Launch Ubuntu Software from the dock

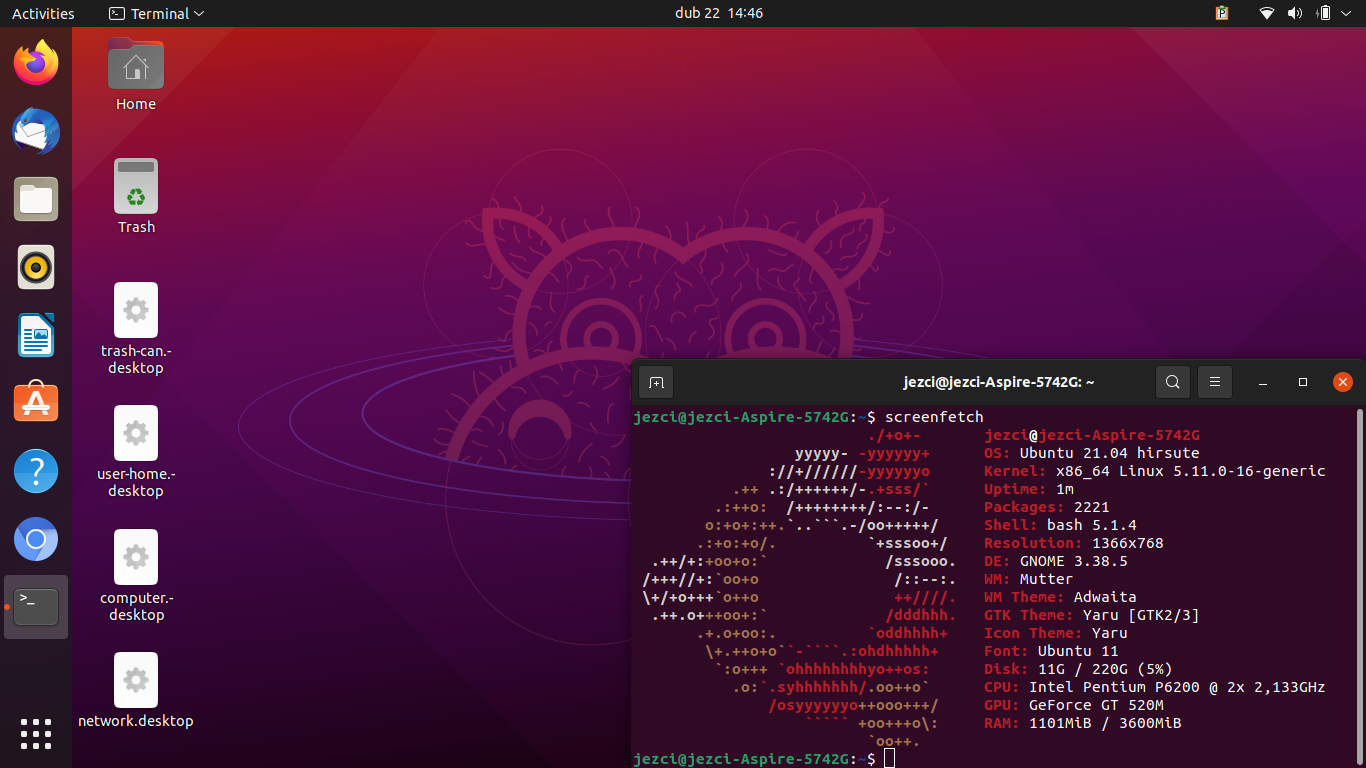pos(35,402)
